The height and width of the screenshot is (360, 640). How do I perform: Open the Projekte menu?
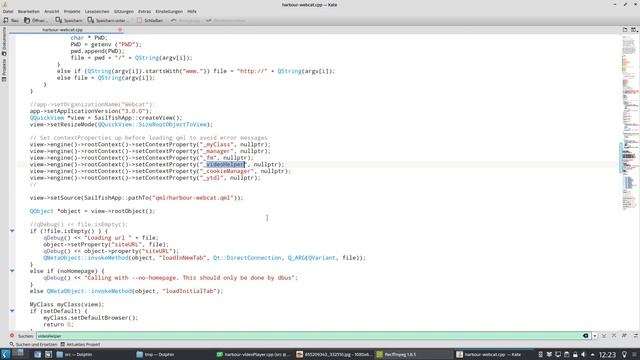point(72,11)
